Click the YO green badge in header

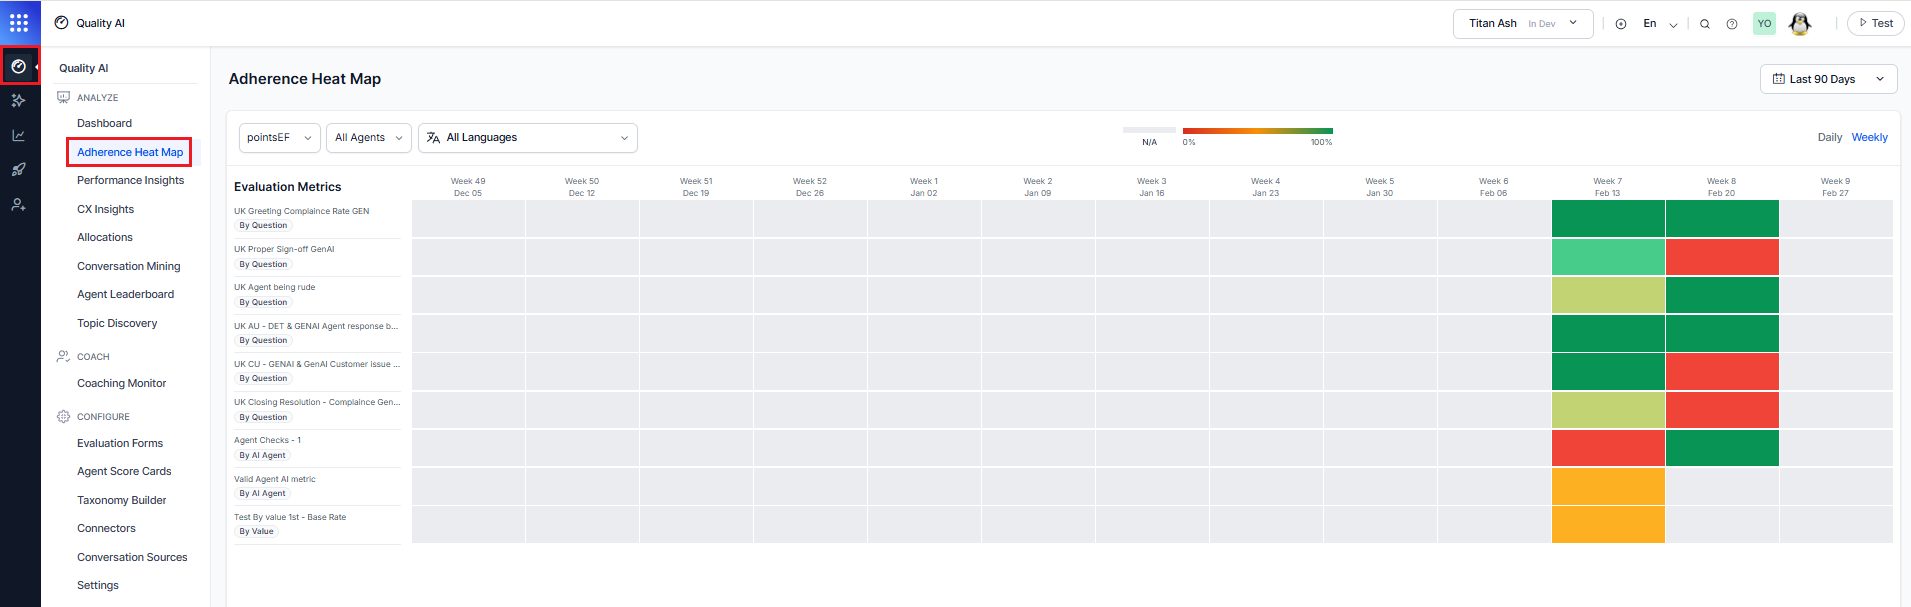coord(1764,24)
